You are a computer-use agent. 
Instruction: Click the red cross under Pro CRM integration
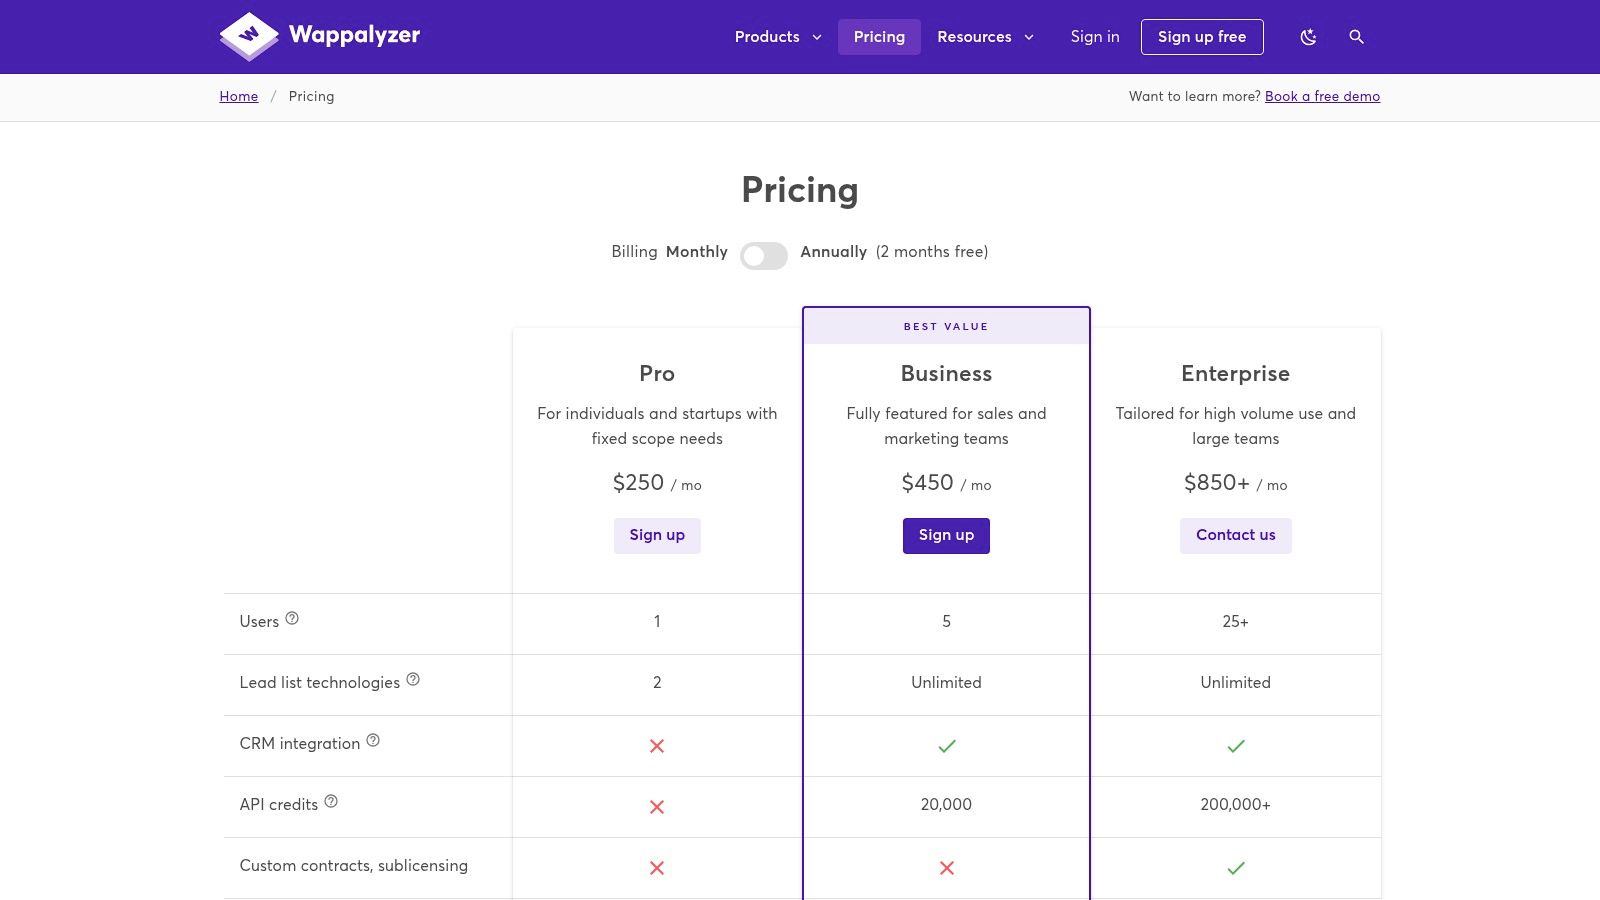(x=657, y=746)
